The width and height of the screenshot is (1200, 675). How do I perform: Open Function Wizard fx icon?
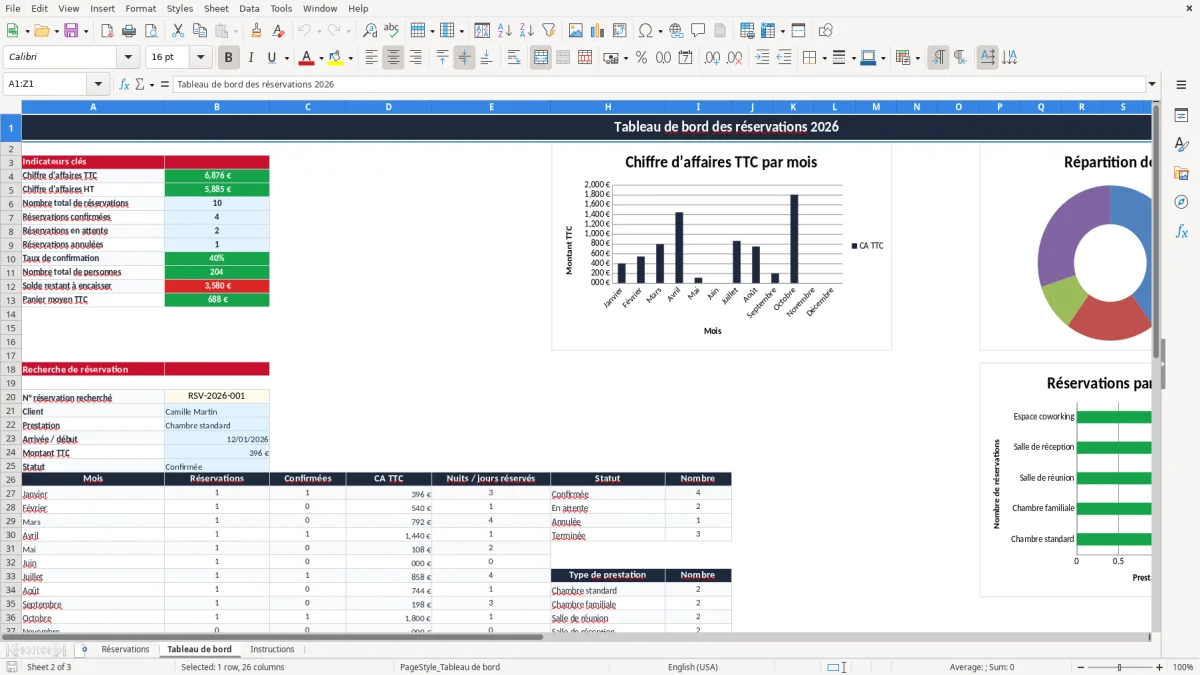coord(125,84)
